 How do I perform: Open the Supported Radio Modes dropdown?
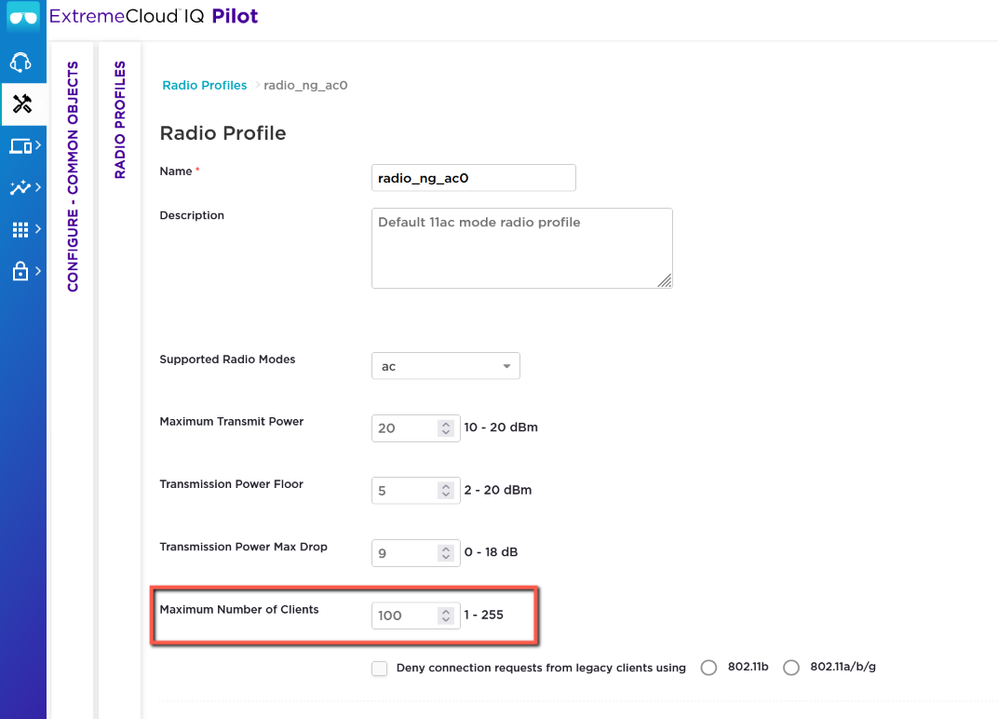click(445, 366)
